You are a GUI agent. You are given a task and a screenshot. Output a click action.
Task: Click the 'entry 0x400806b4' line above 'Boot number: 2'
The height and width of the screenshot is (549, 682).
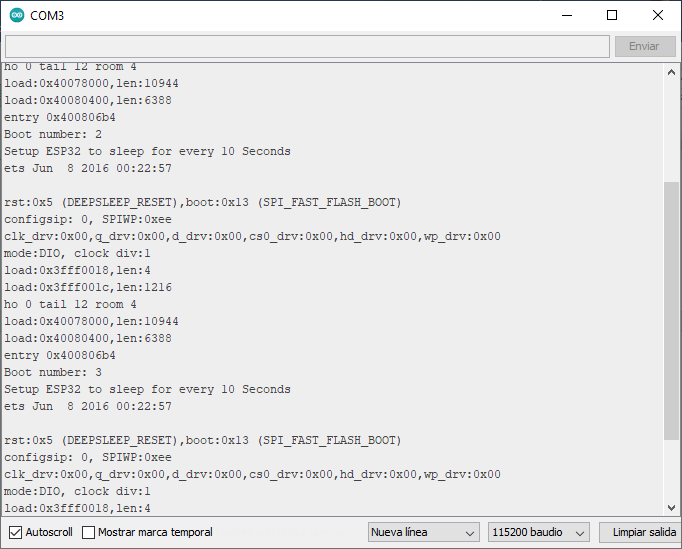coord(60,117)
